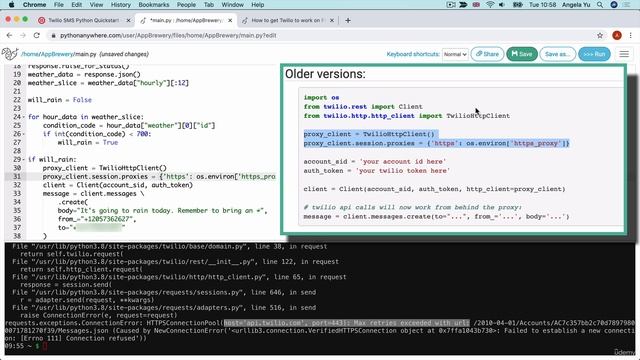
Task: Close the main.py tab
Action: pos(230,20)
